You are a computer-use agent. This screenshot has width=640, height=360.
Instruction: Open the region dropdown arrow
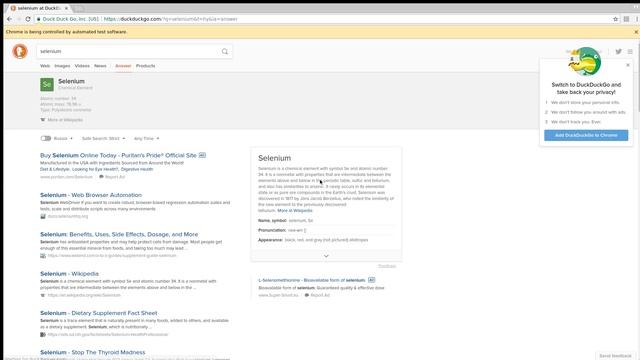coord(71,138)
